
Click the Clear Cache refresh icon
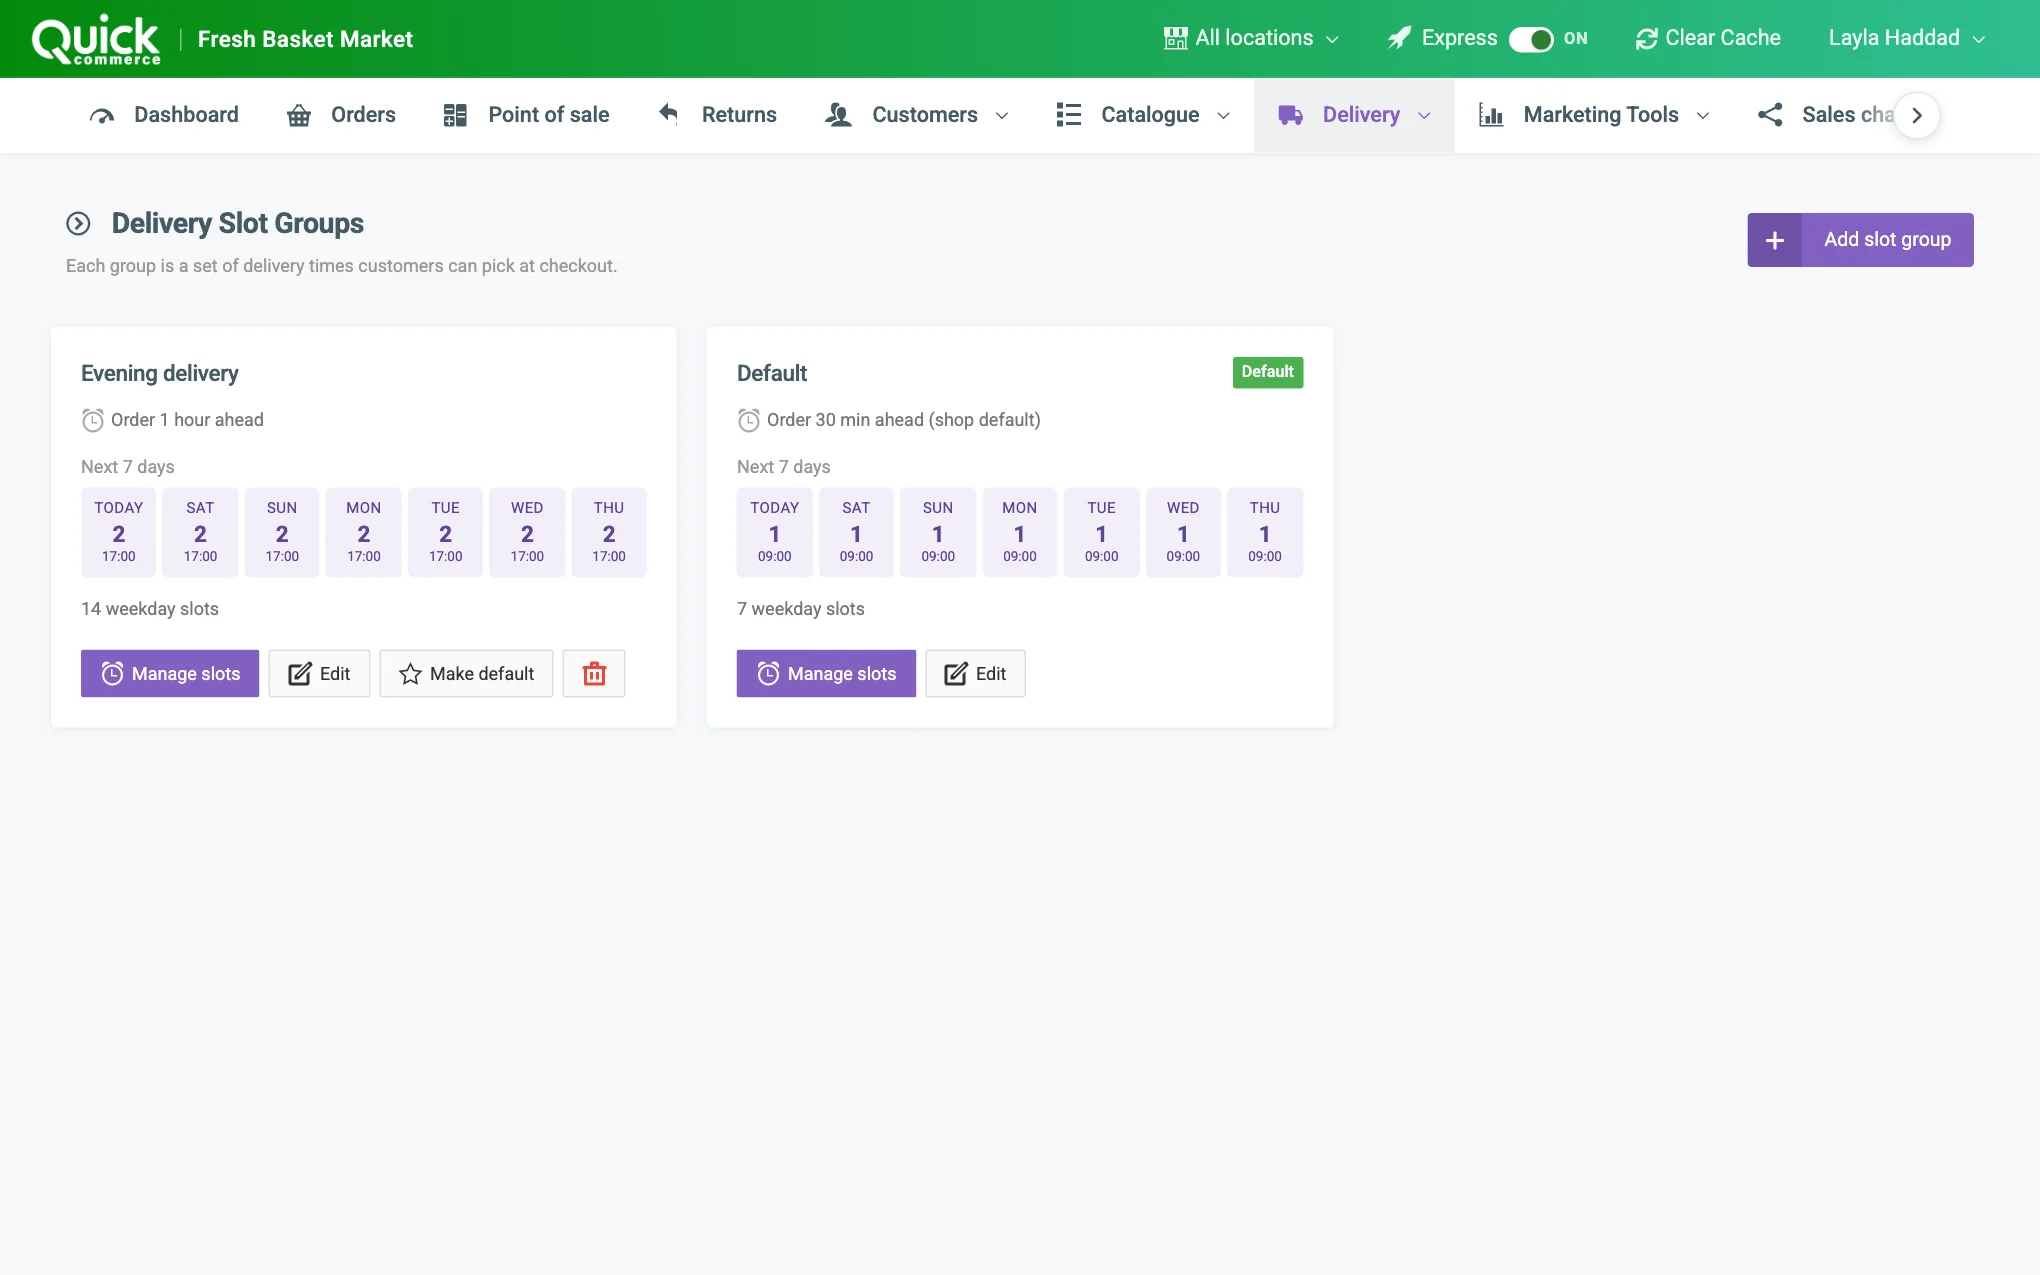click(1646, 39)
